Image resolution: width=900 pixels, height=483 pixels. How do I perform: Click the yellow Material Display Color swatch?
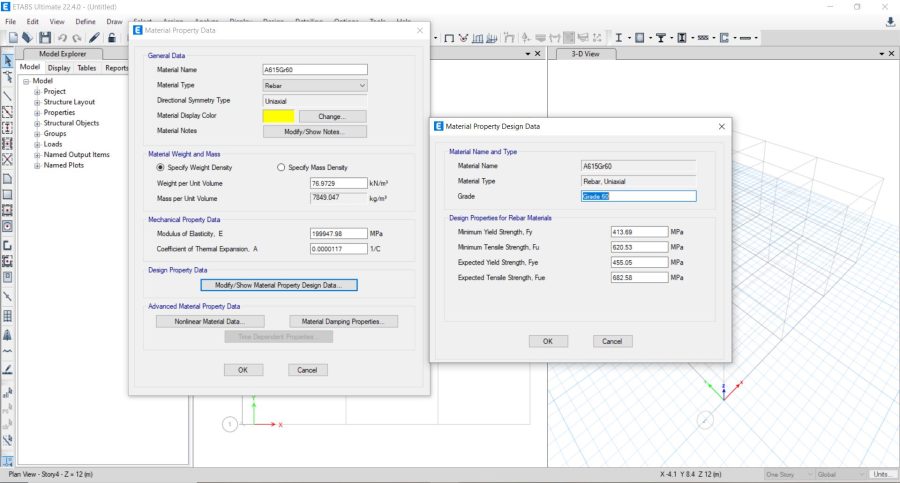click(x=278, y=117)
